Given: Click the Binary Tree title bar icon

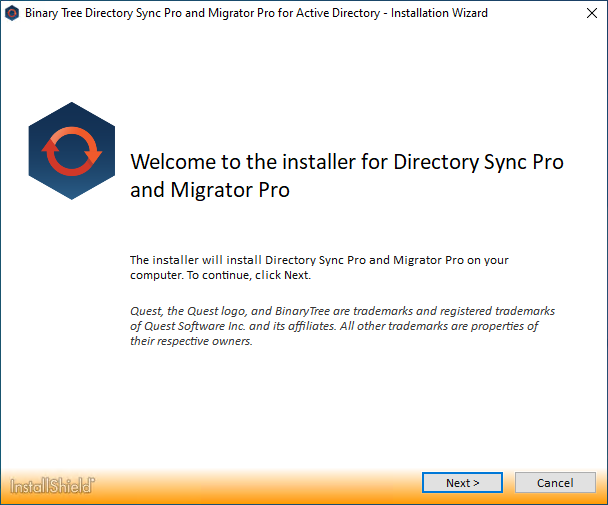Looking at the screenshot, I should [12, 13].
